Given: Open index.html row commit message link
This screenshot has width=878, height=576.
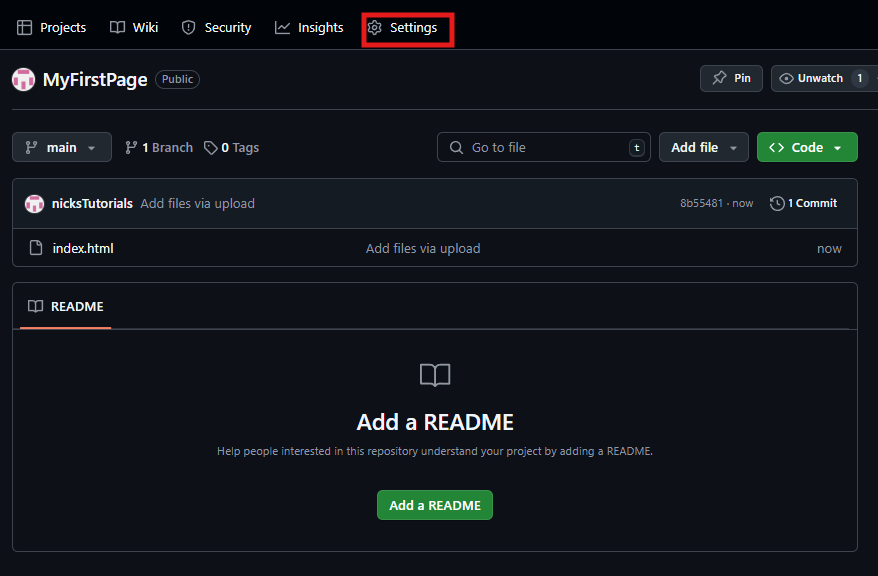Looking at the screenshot, I should (423, 249).
